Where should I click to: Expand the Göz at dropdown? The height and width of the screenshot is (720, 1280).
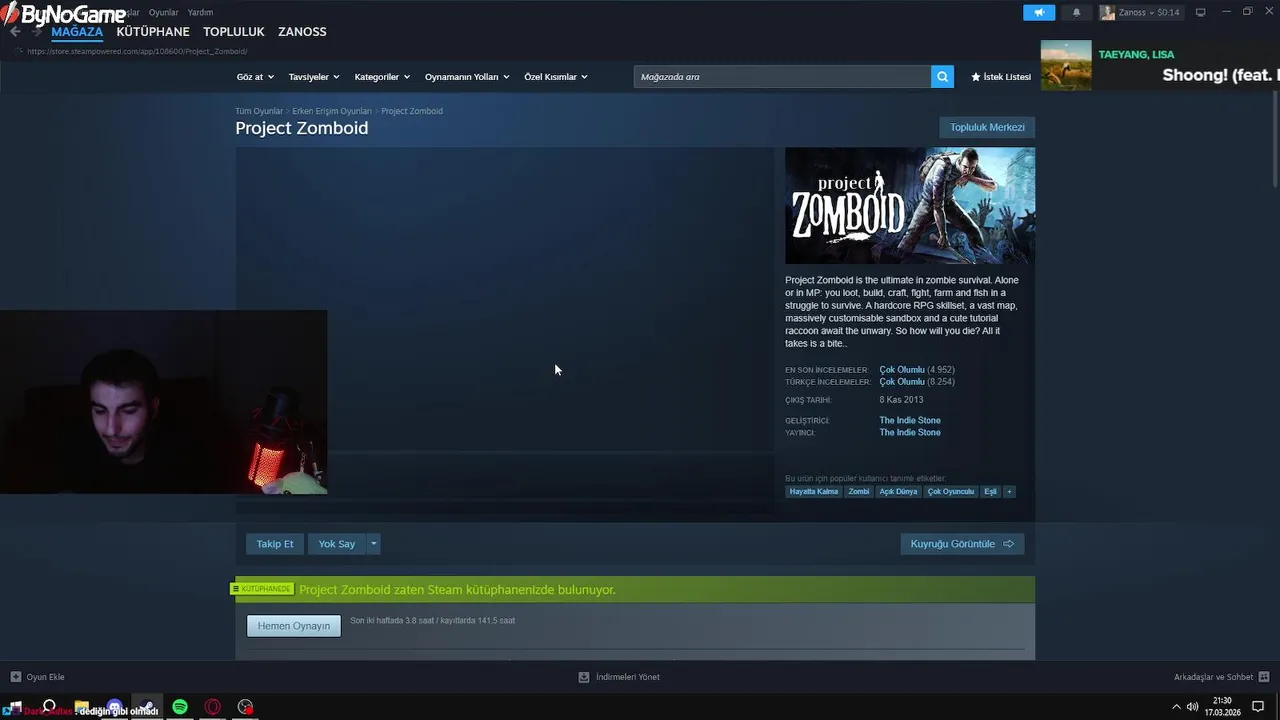(255, 77)
